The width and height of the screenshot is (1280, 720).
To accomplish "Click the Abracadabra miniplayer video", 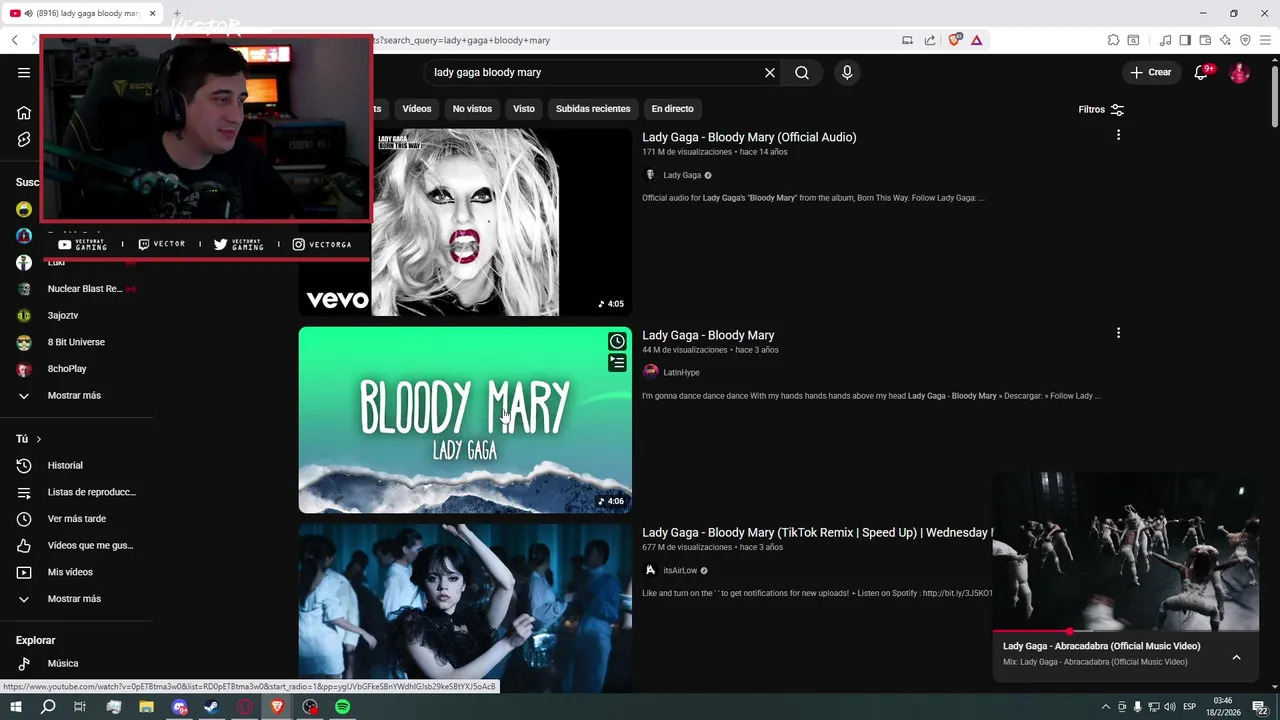I will point(1126,551).
